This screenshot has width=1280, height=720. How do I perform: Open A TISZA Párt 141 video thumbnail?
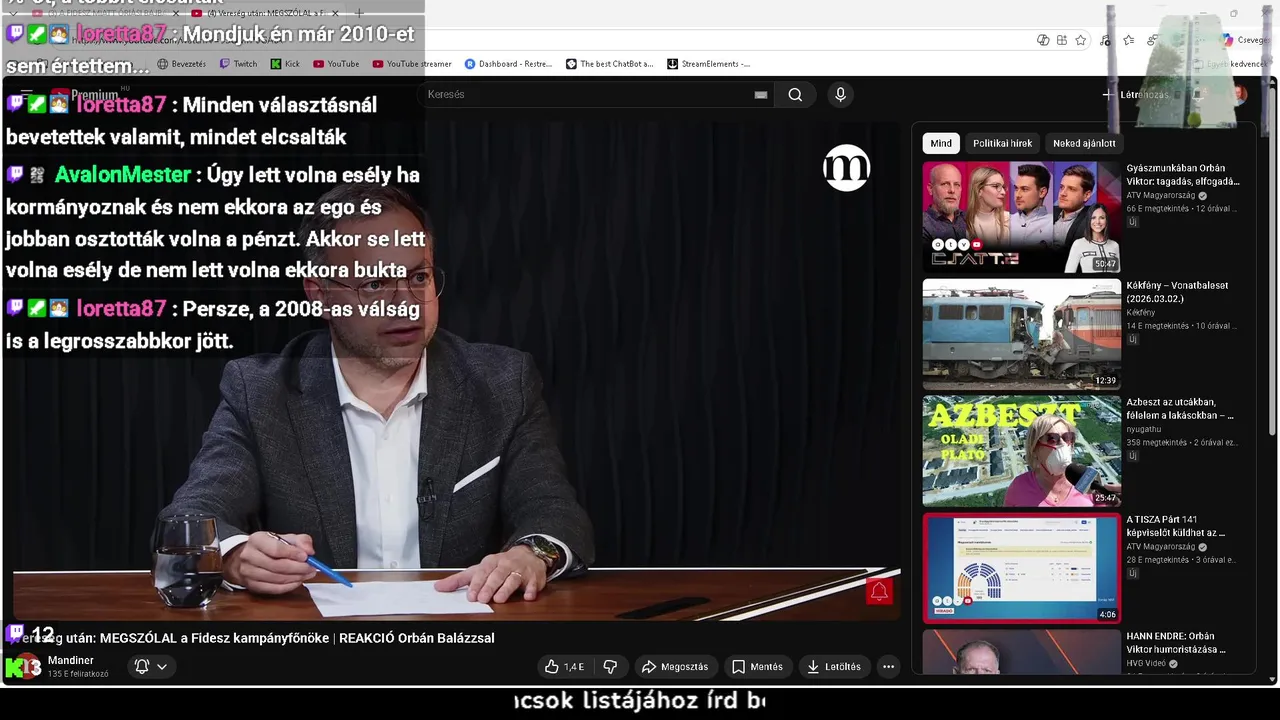1021,568
